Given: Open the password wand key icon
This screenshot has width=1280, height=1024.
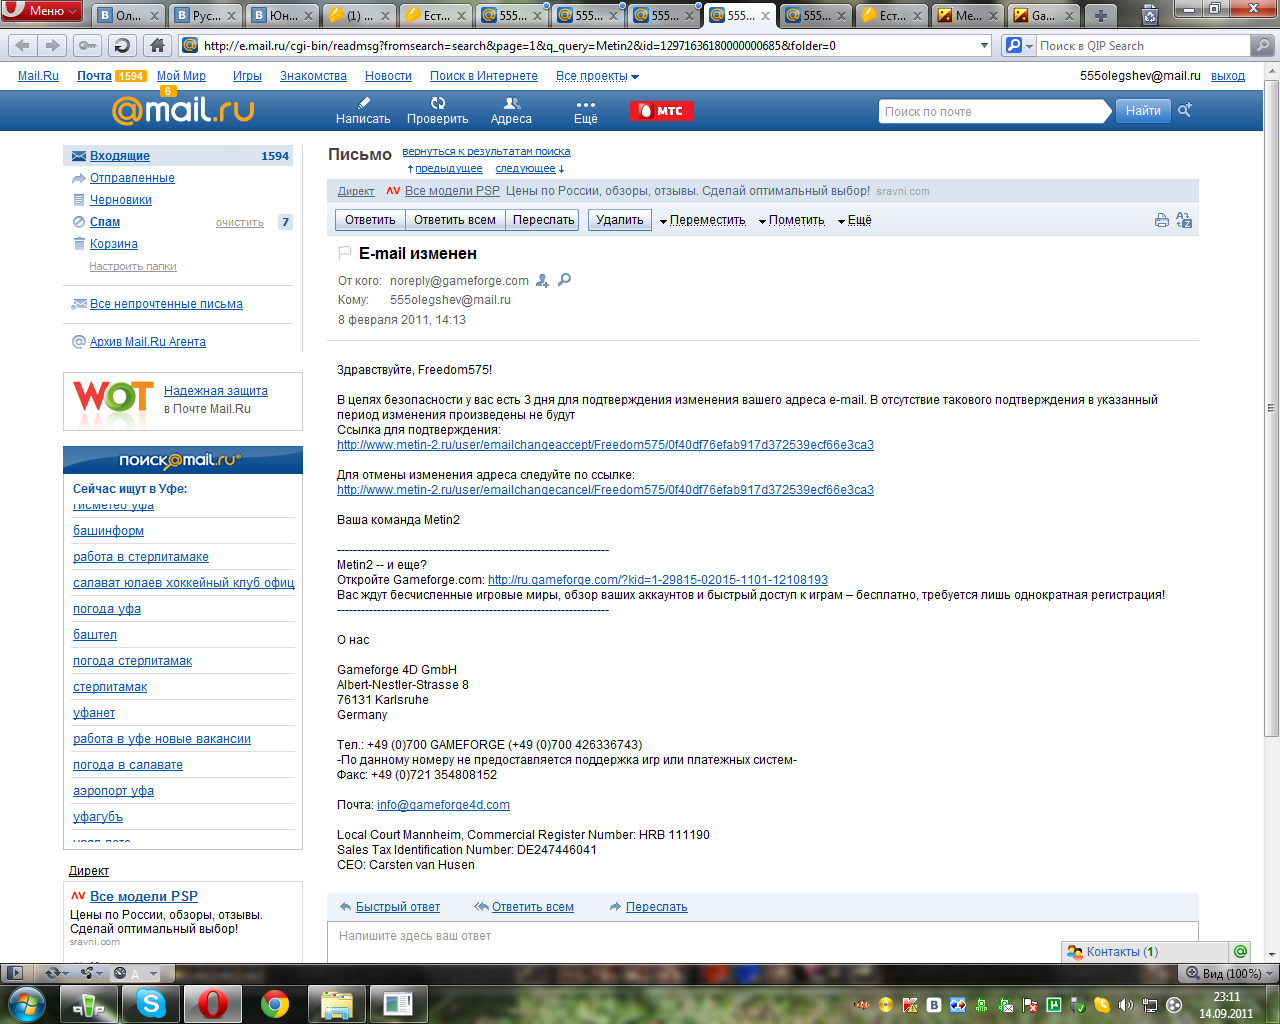Looking at the screenshot, I should (87, 45).
